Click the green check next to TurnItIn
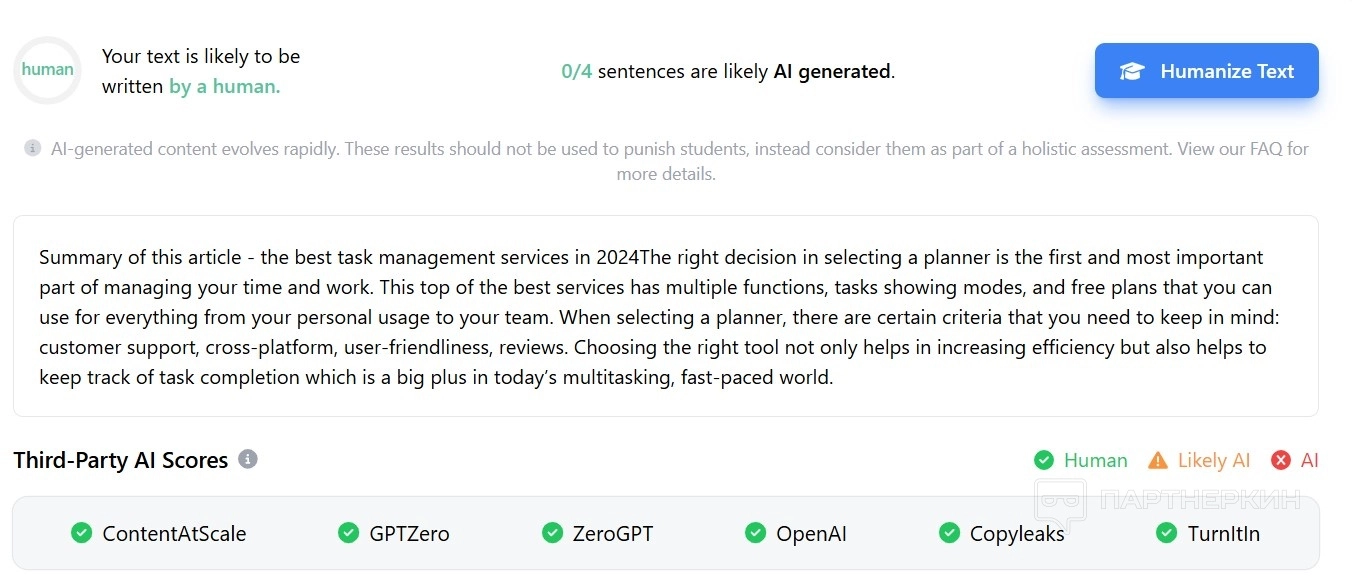 click(1167, 533)
